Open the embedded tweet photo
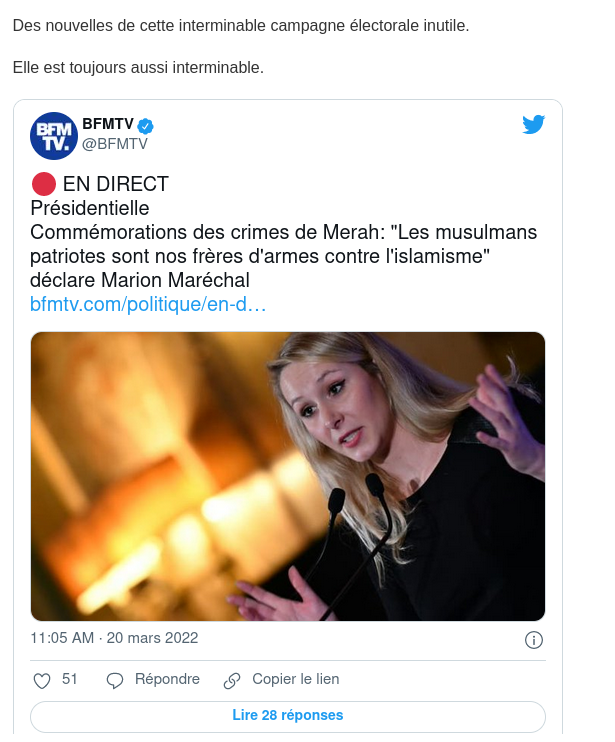Viewport: 615px width, 742px height. pyautogui.click(x=288, y=476)
